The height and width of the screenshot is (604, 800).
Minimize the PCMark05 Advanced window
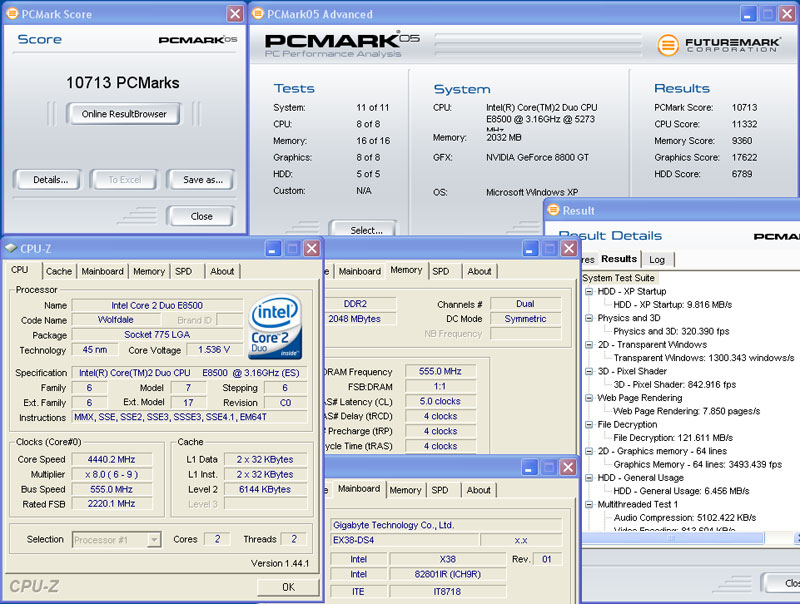click(x=748, y=14)
